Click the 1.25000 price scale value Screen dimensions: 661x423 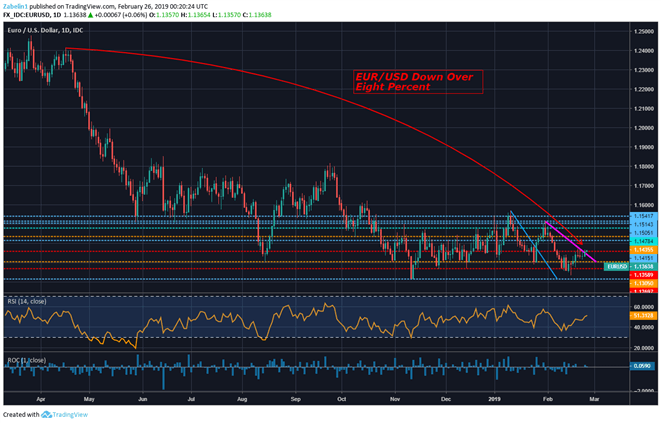644,32
